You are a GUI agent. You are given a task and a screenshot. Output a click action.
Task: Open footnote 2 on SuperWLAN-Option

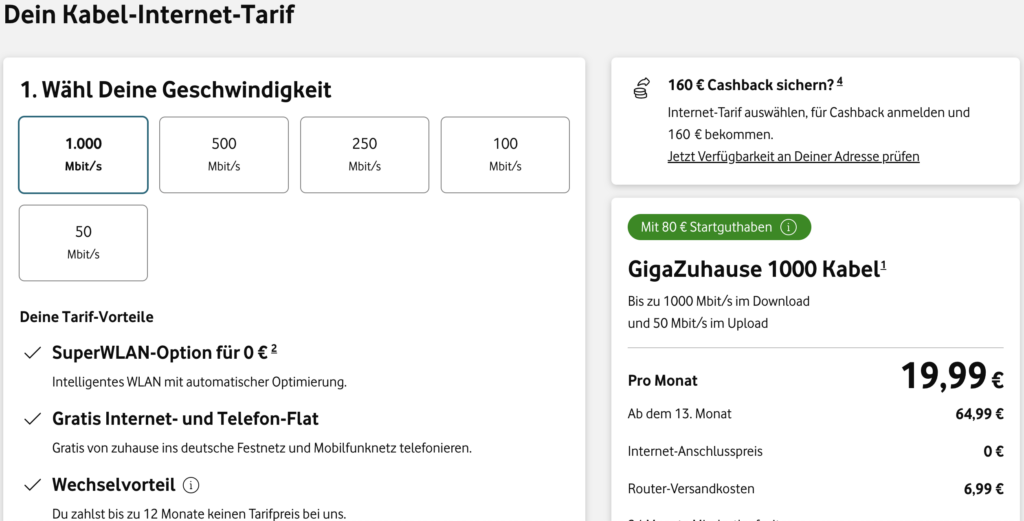click(x=274, y=347)
